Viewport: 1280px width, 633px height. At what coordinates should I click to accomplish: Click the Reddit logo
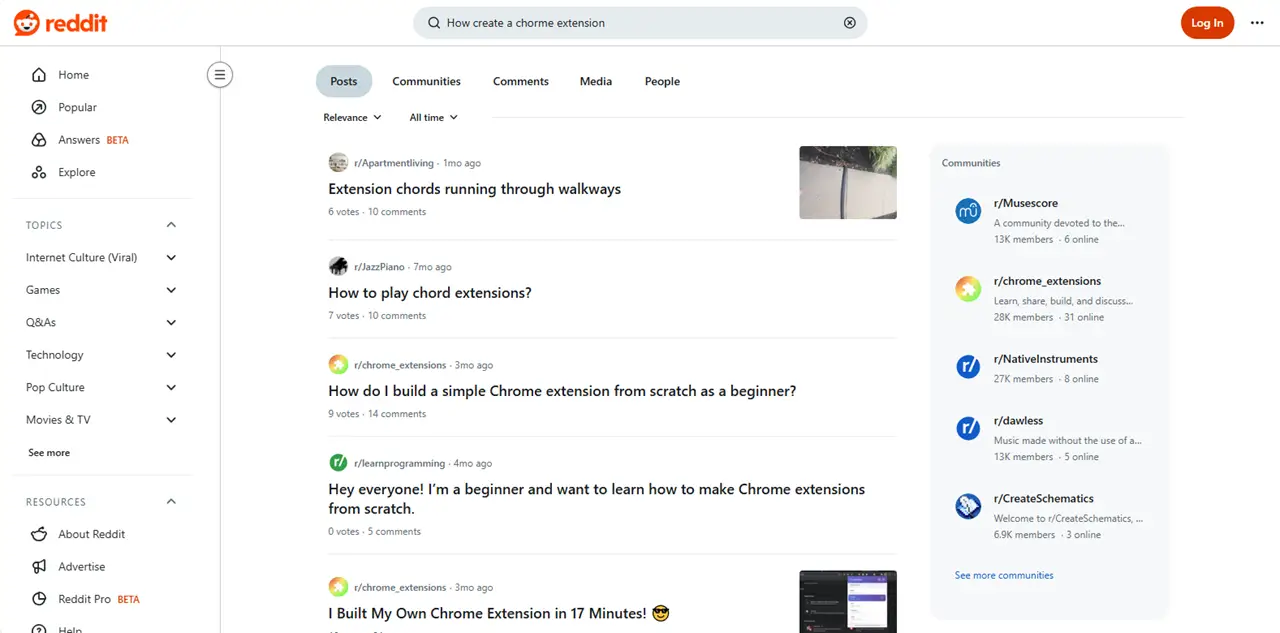point(61,23)
